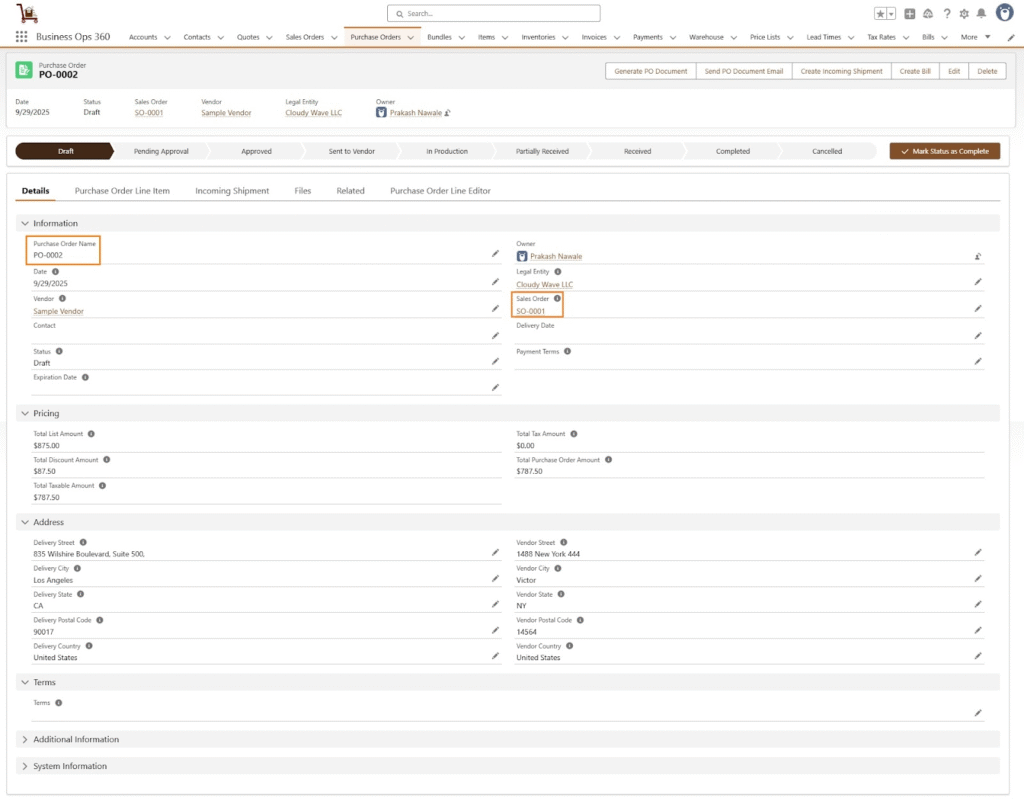Open the Incoming Shipment tab

point(232,191)
